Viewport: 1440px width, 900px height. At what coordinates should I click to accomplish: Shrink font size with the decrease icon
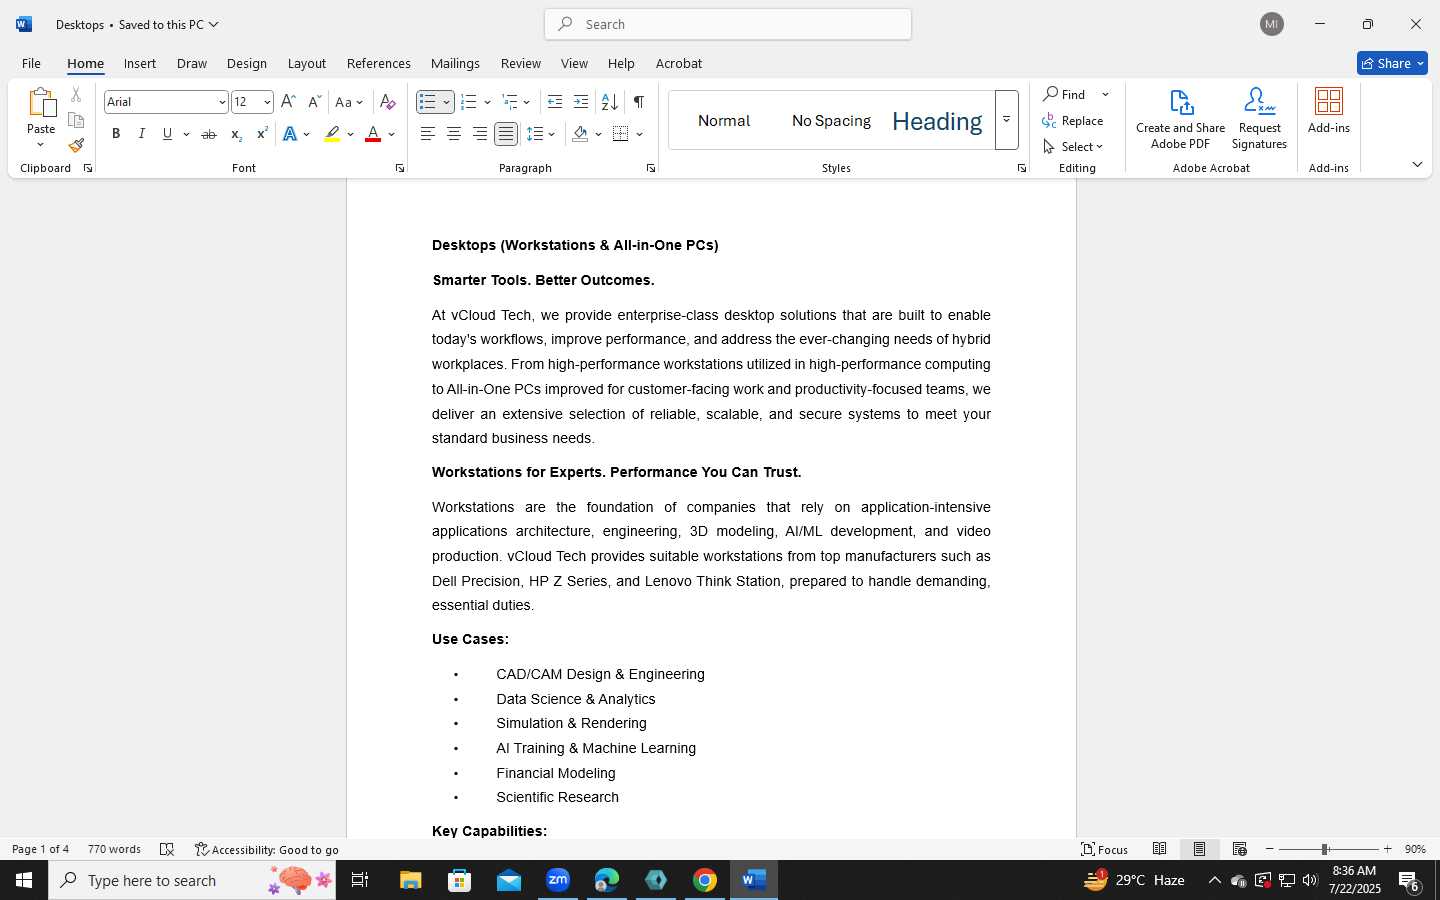[x=314, y=102]
